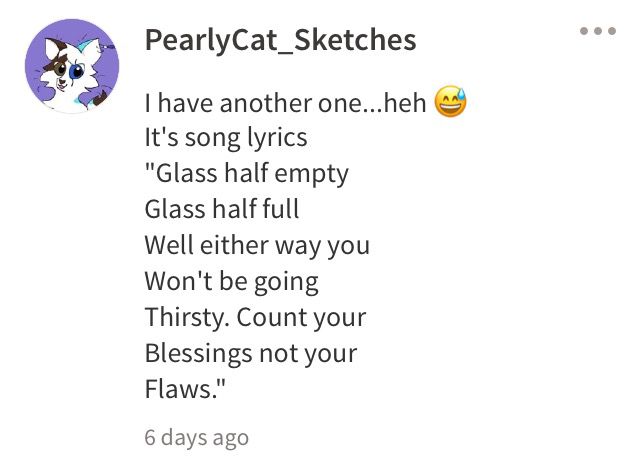Click the cat's brown paw in the avatar
The image size is (640, 476).
tap(100, 98)
